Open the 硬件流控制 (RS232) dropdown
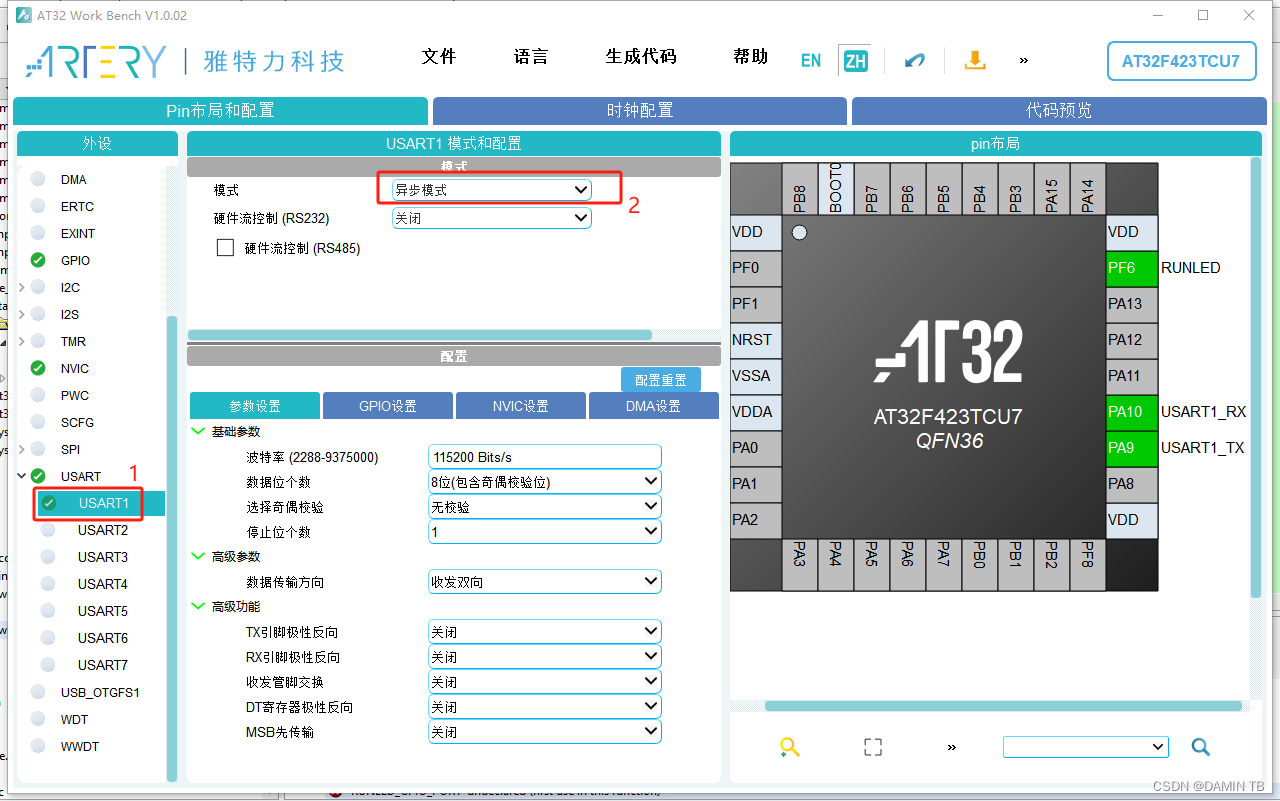This screenshot has width=1280, height=801. tap(492, 218)
